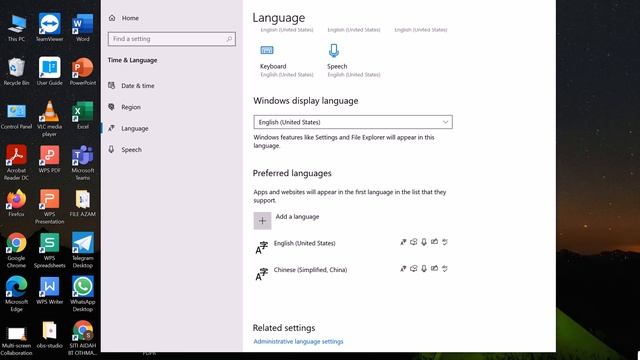640x360 pixels.
Task: Expand Windows display language dropdown
Action: click(x=353, y=122)
